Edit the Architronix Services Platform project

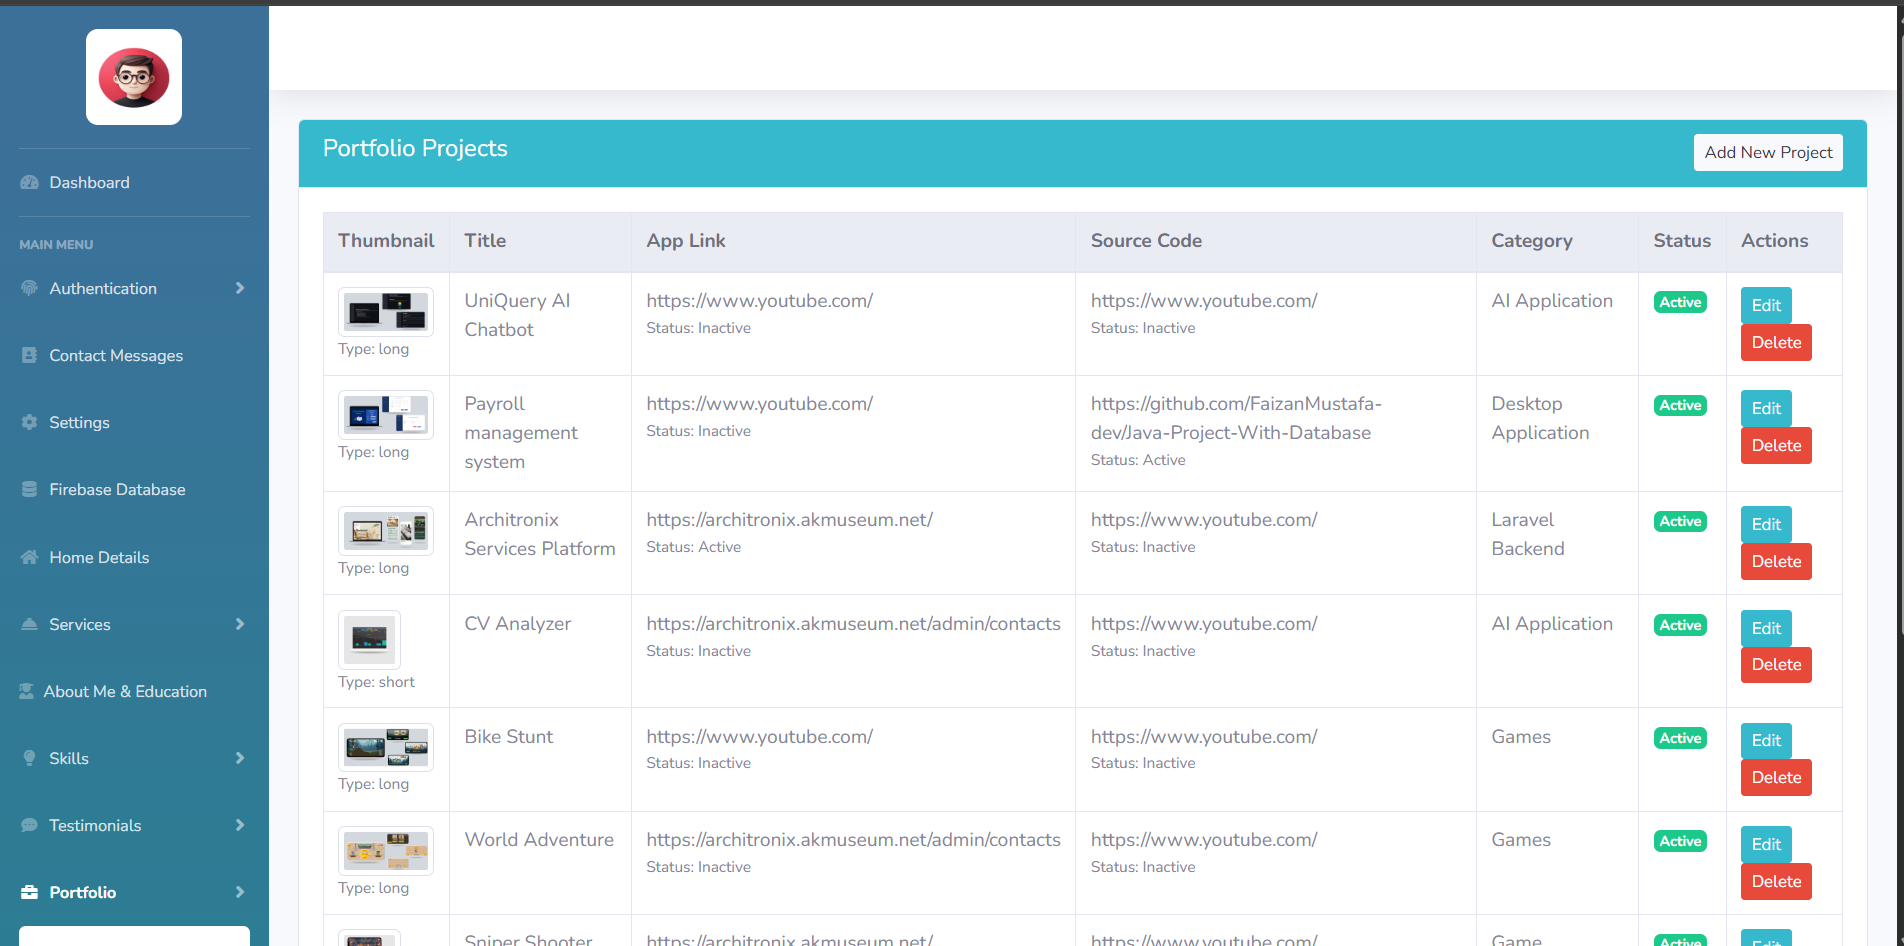click(1766, 524)
